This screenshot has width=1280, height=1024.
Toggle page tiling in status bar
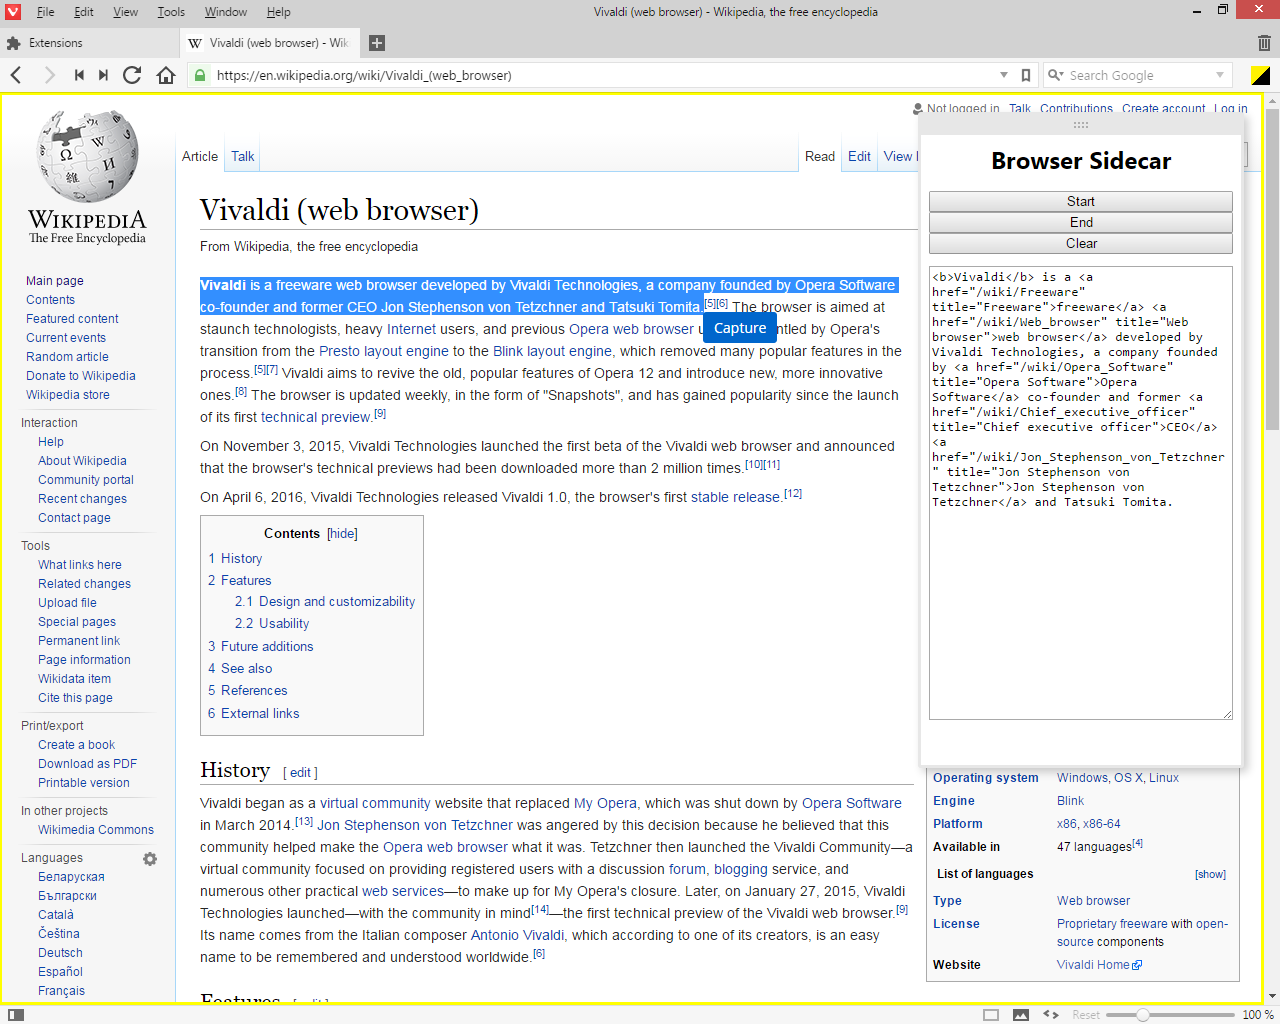click(991, 1014)
